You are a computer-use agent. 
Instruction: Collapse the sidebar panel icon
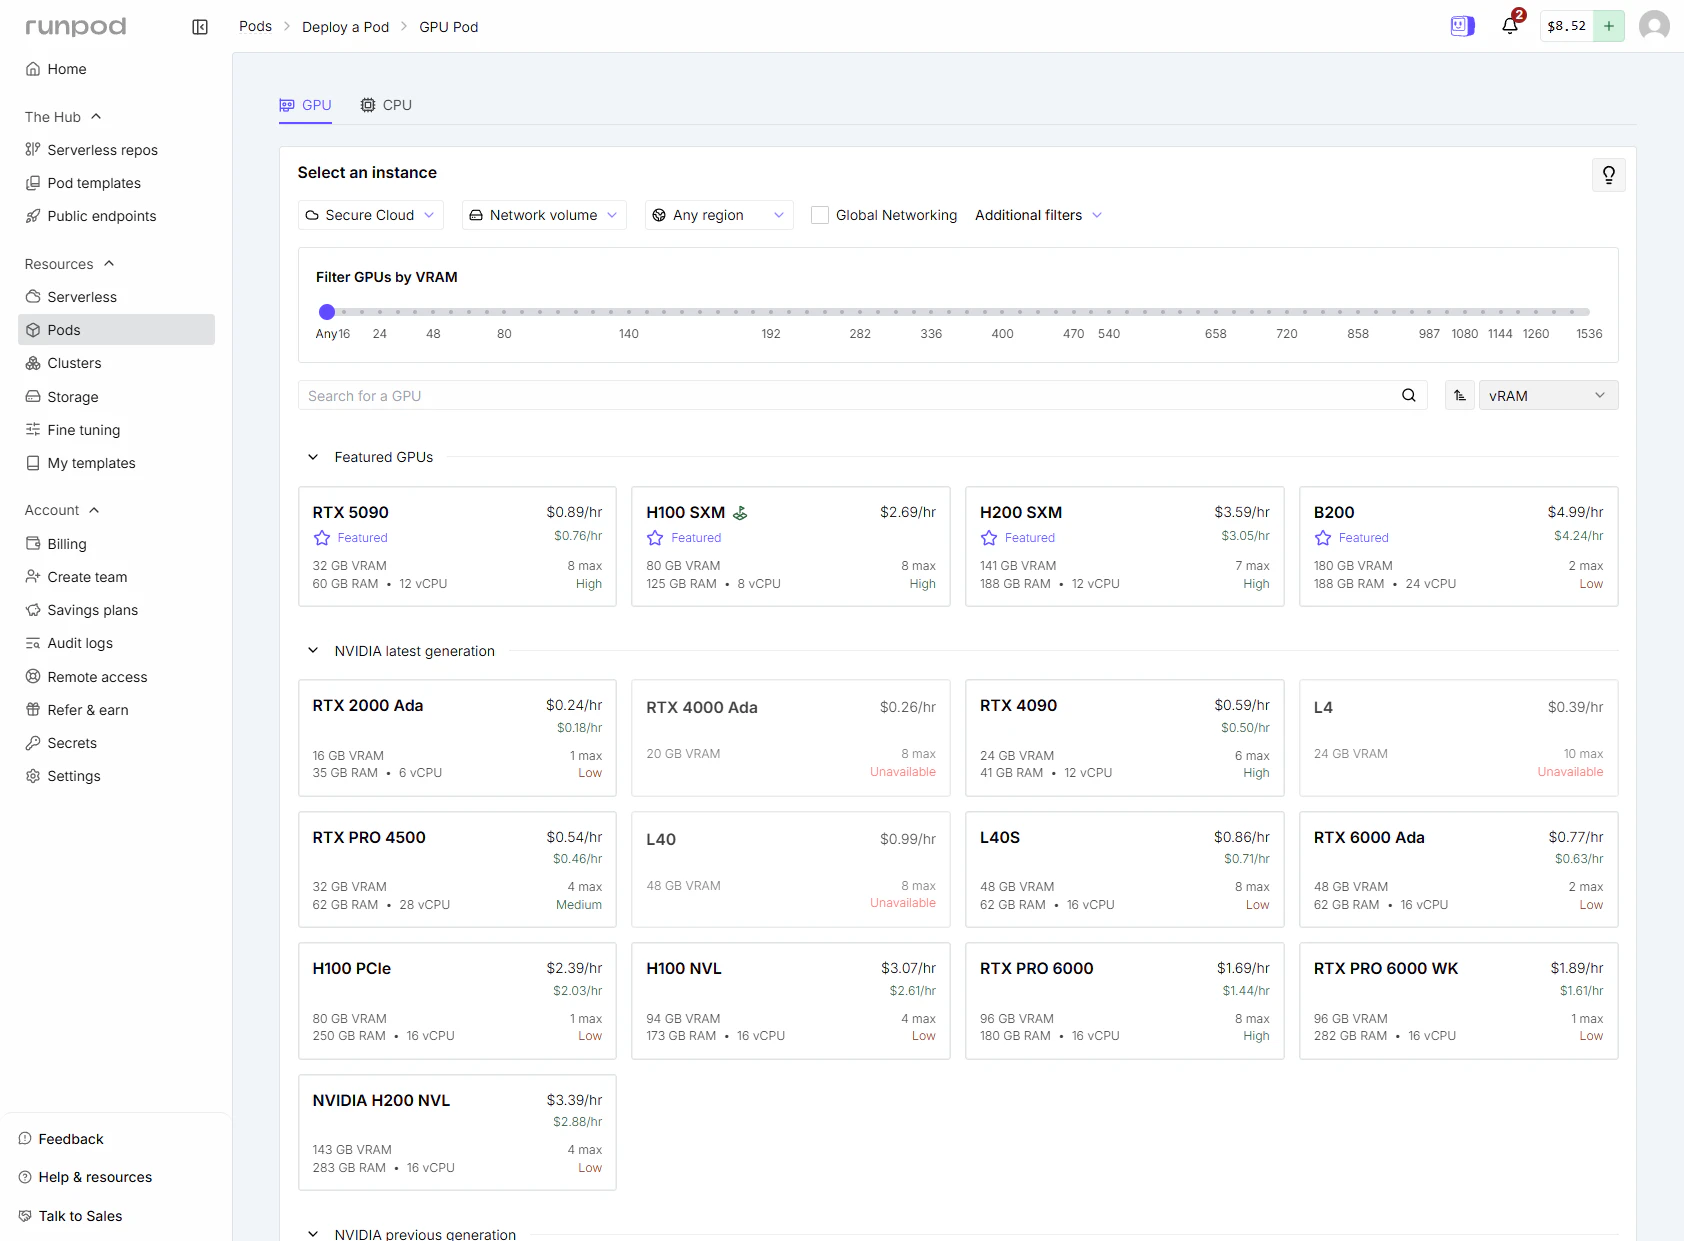pos(200,27)
